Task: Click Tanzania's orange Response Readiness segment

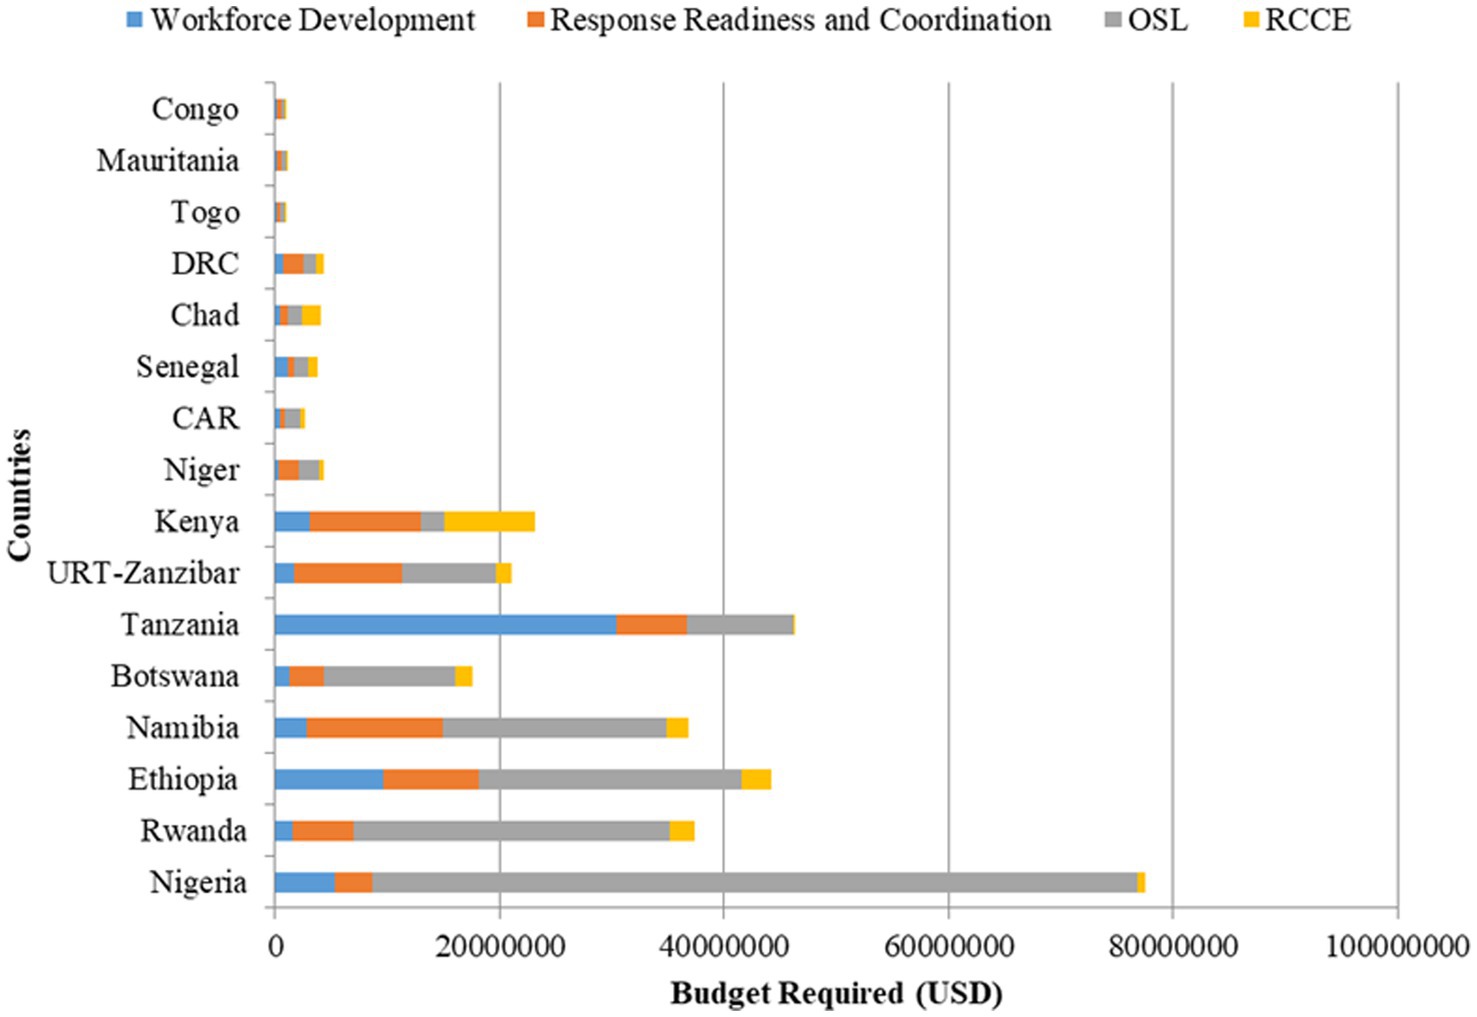Action: point(652,624)
